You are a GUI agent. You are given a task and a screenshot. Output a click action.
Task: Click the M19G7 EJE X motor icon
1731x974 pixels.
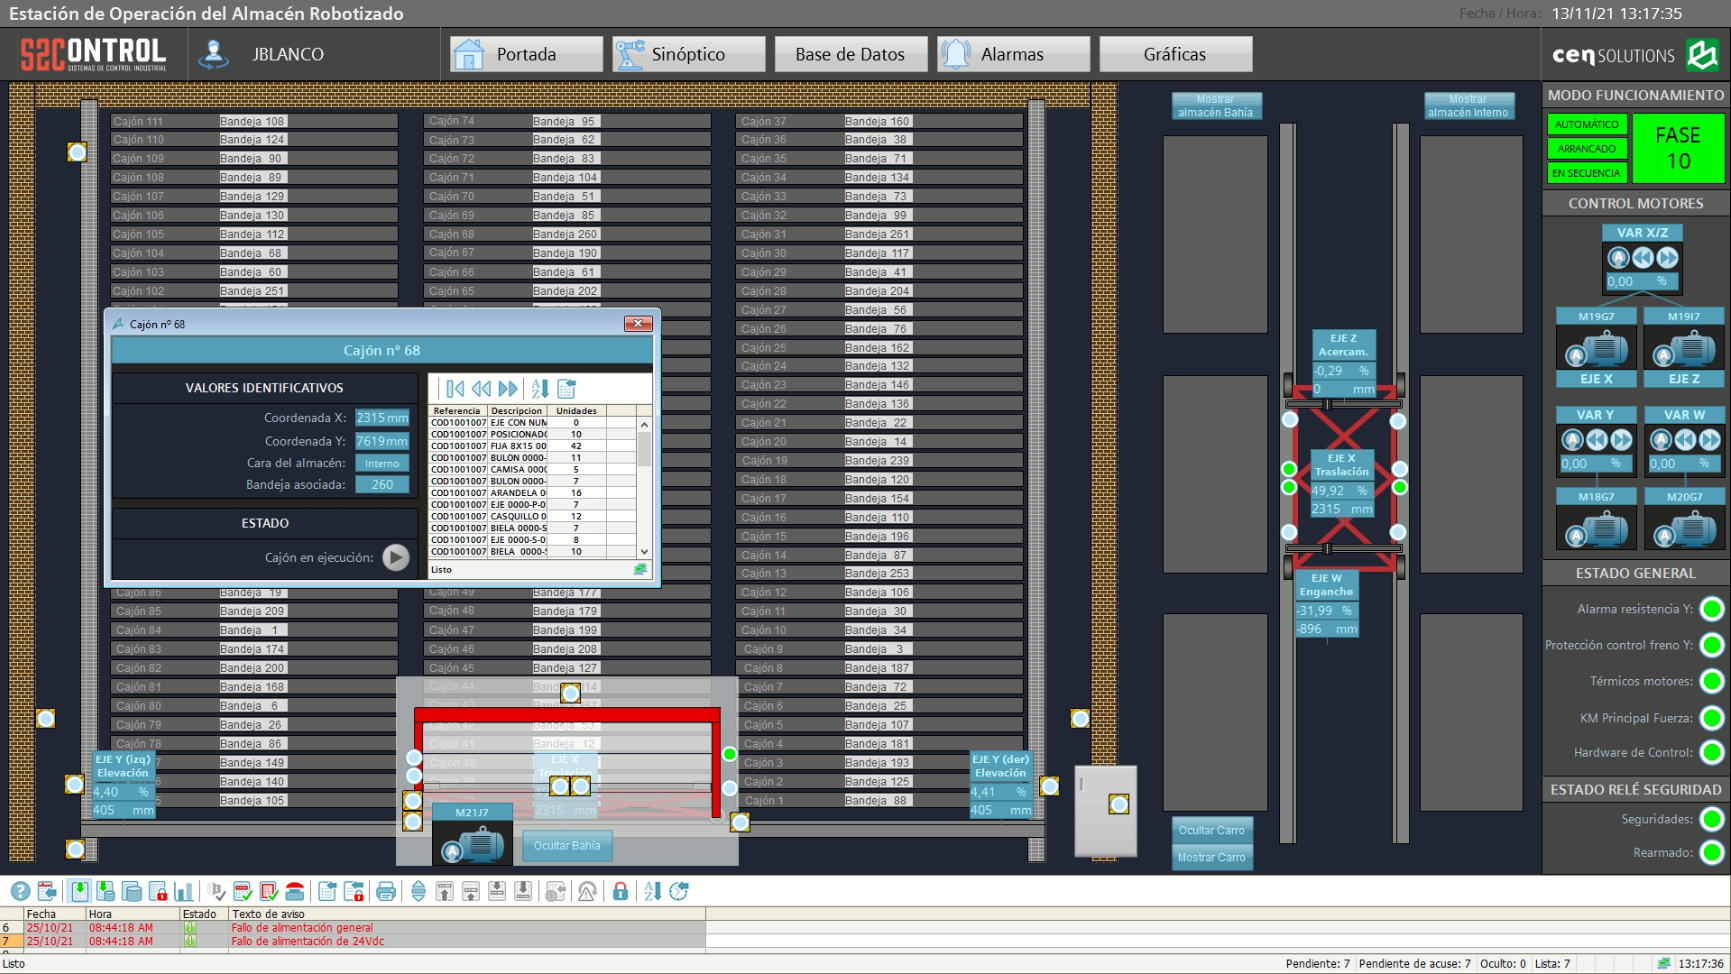point(1596,350)
